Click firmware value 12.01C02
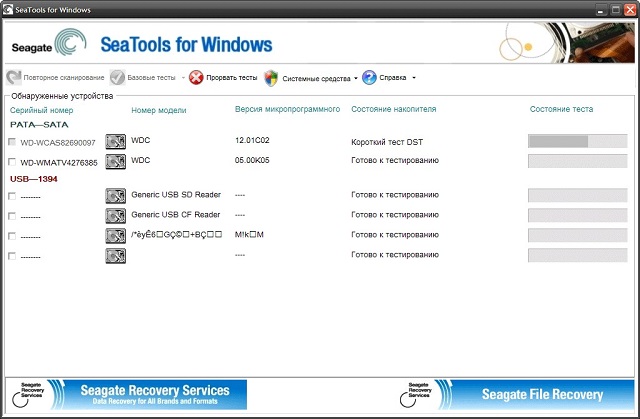Screen dimensions: 640x419 coord(252,140)
